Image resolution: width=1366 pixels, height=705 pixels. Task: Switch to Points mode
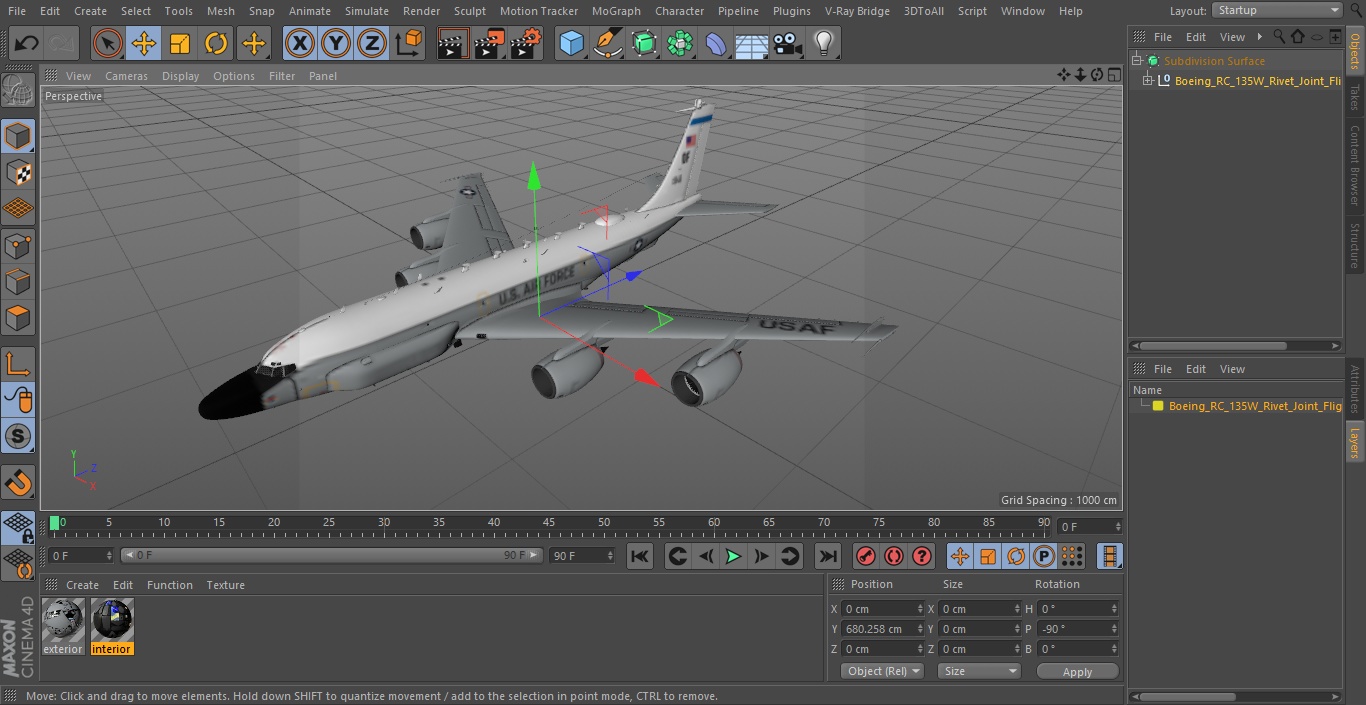18,245
